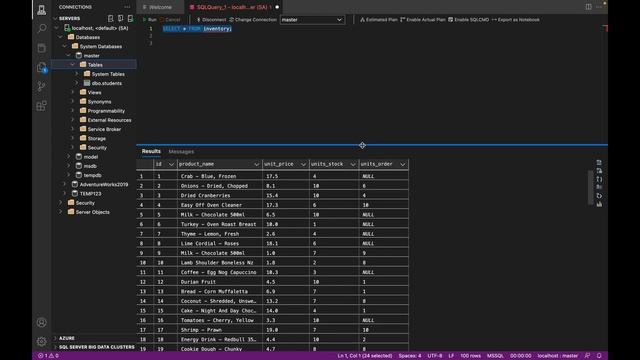640x360 pixels.
Task: Click Change Connection button
Action: 253,20
